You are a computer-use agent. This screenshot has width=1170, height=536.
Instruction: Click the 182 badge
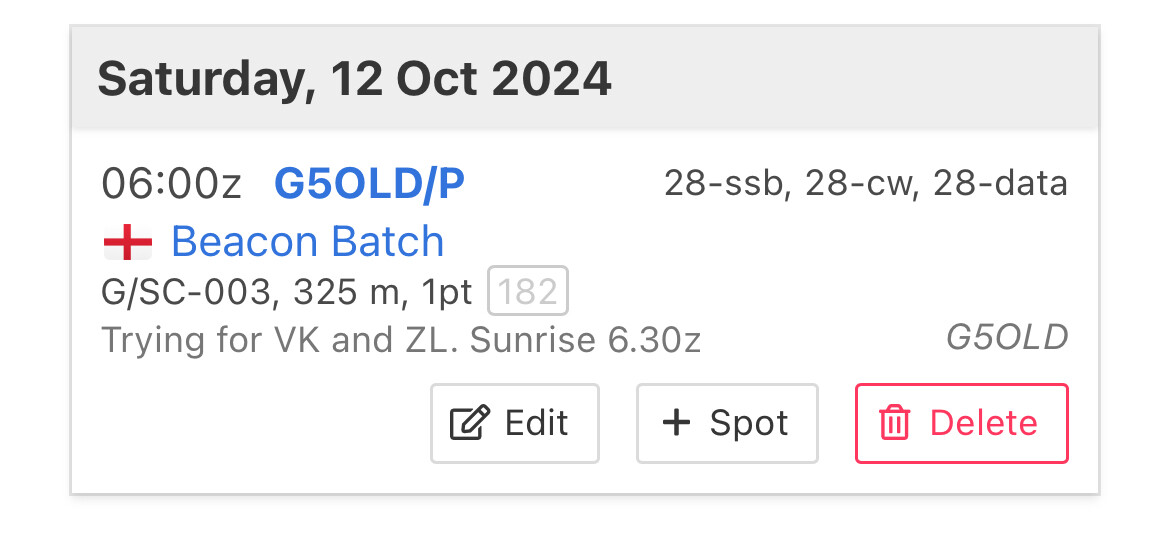pyautogui.click(x=528, y=291)
